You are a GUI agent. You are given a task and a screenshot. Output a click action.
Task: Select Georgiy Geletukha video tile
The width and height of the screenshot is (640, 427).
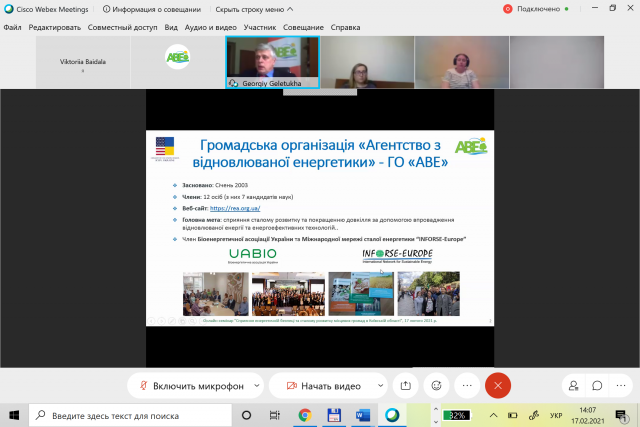point(273,62)
